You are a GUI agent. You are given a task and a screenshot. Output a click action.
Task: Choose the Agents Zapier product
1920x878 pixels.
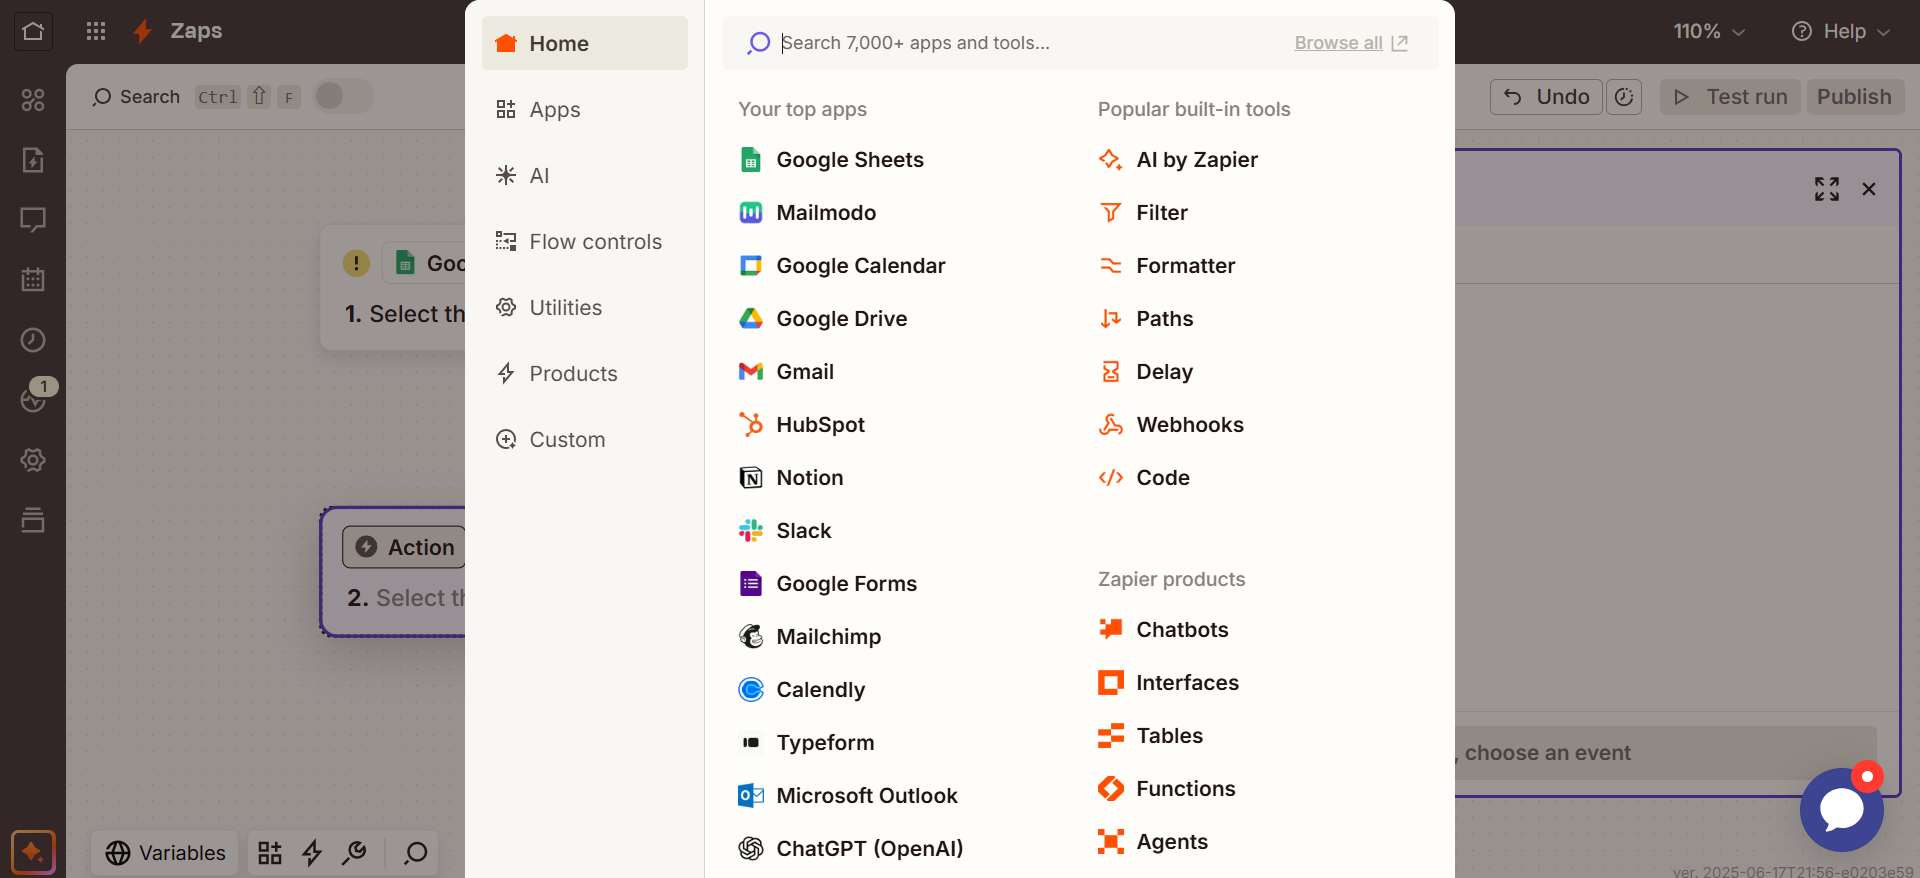point(1153,842)
